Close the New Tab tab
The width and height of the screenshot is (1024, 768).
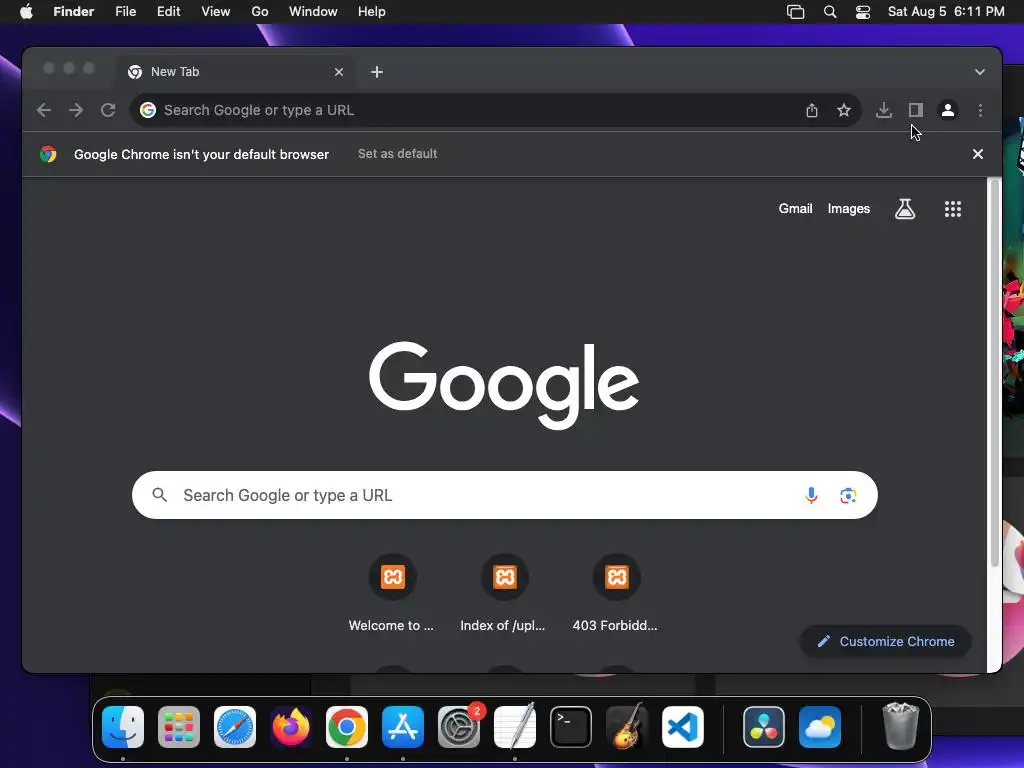(339, 72)
